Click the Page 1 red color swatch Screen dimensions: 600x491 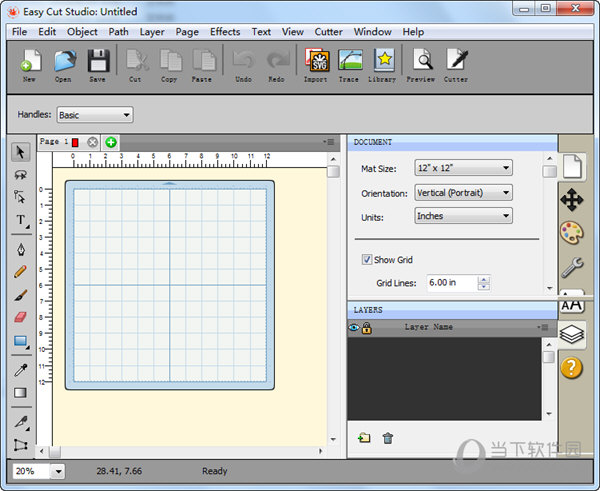click(75, 142)
